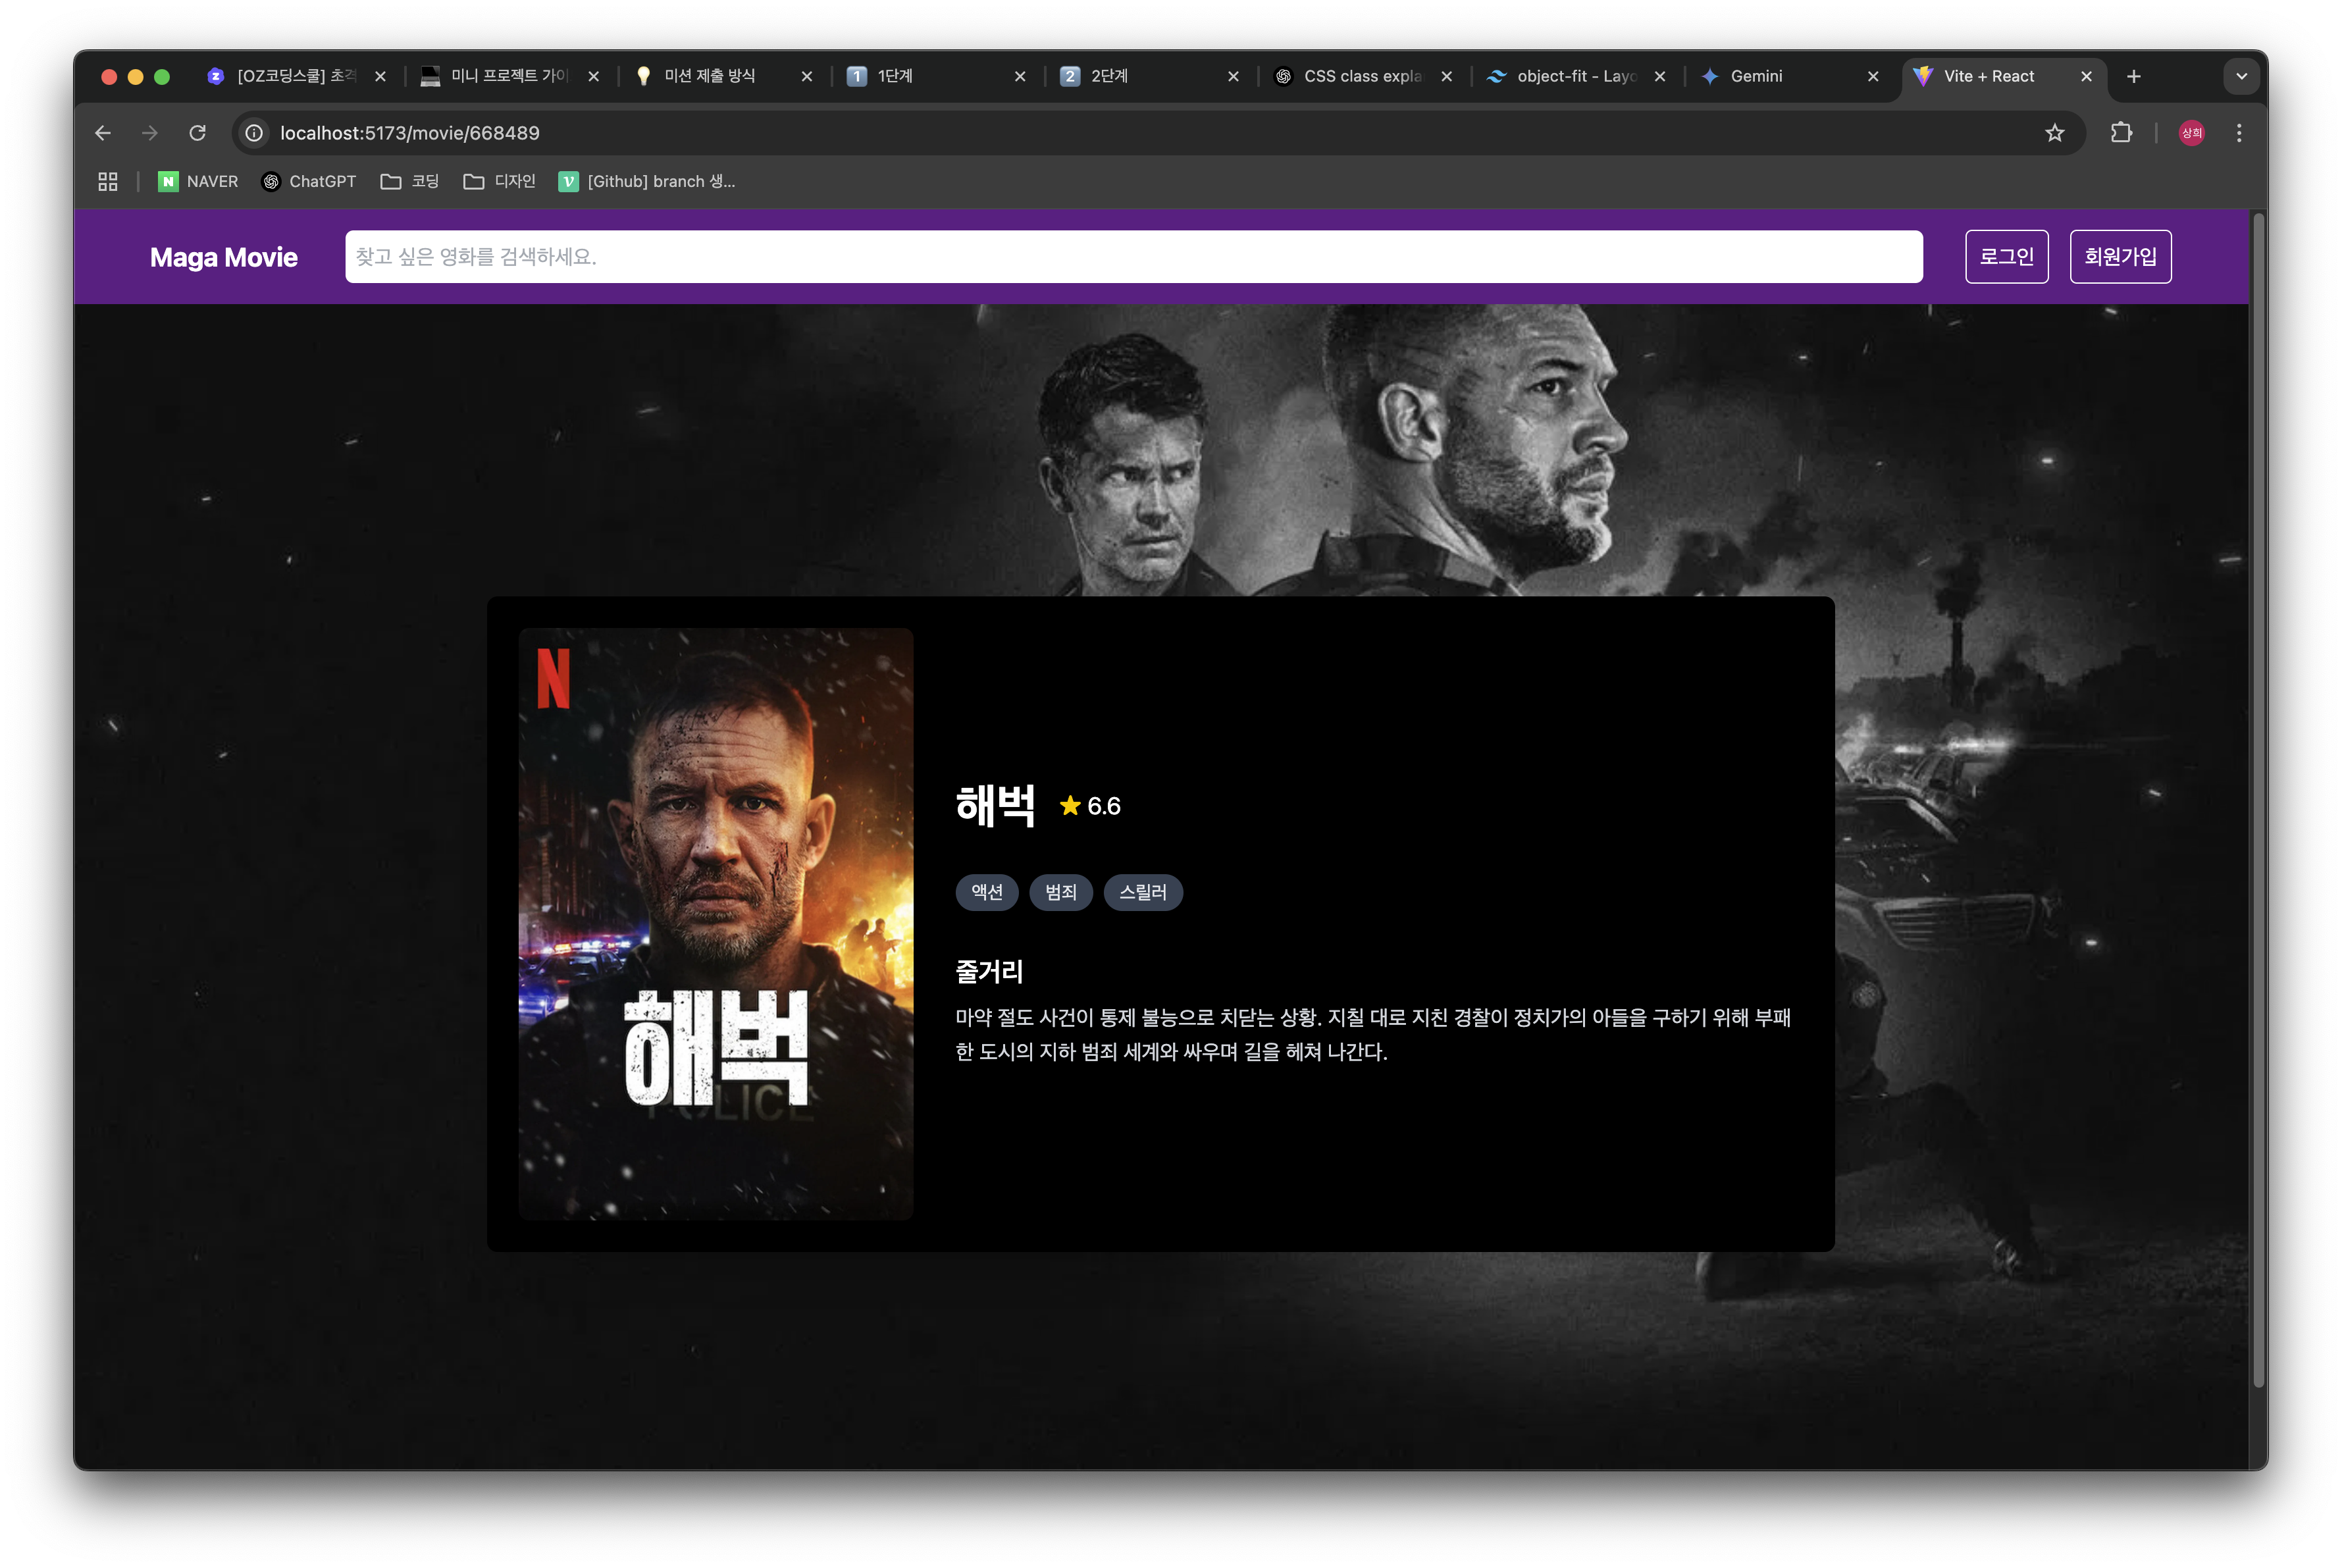Focus the movie search field
2342x1568 pixels.
(x=1133, y=257)
